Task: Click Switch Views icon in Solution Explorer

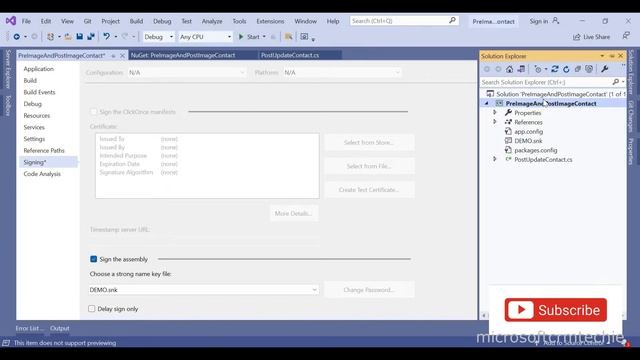Action: pyautogui.click(x=521, y=69)
